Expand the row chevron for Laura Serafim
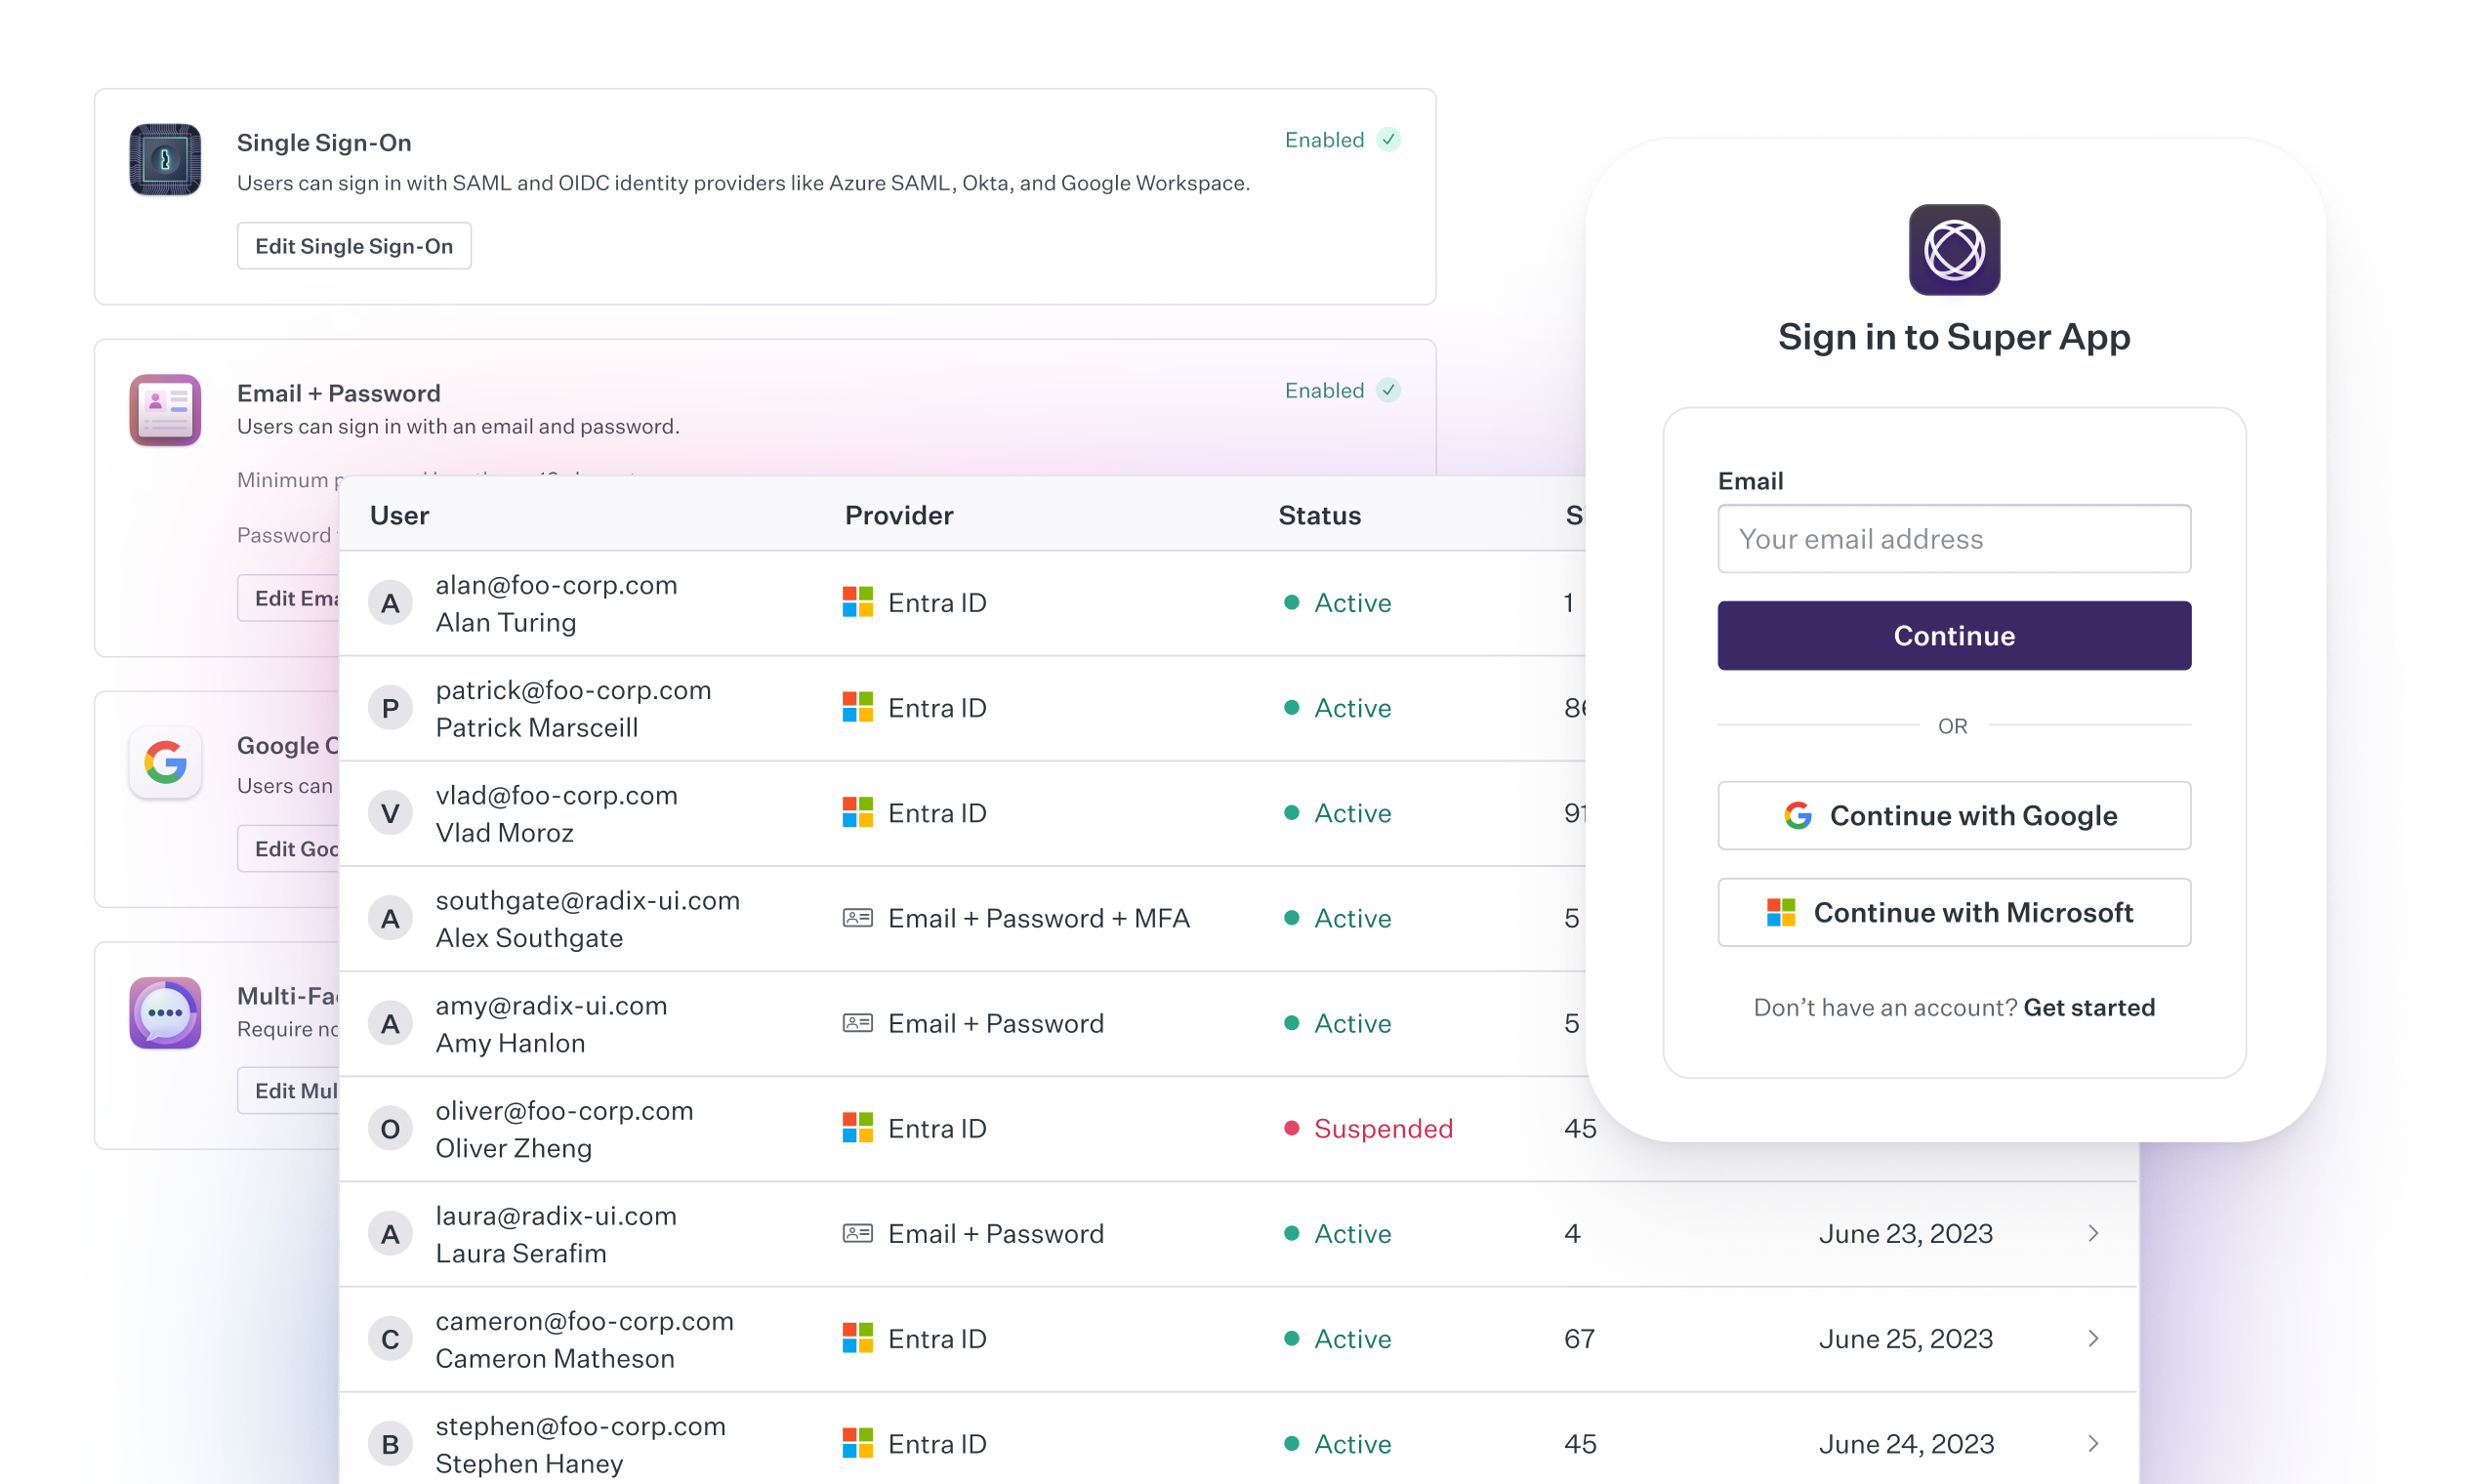 click(2094, 1233)
